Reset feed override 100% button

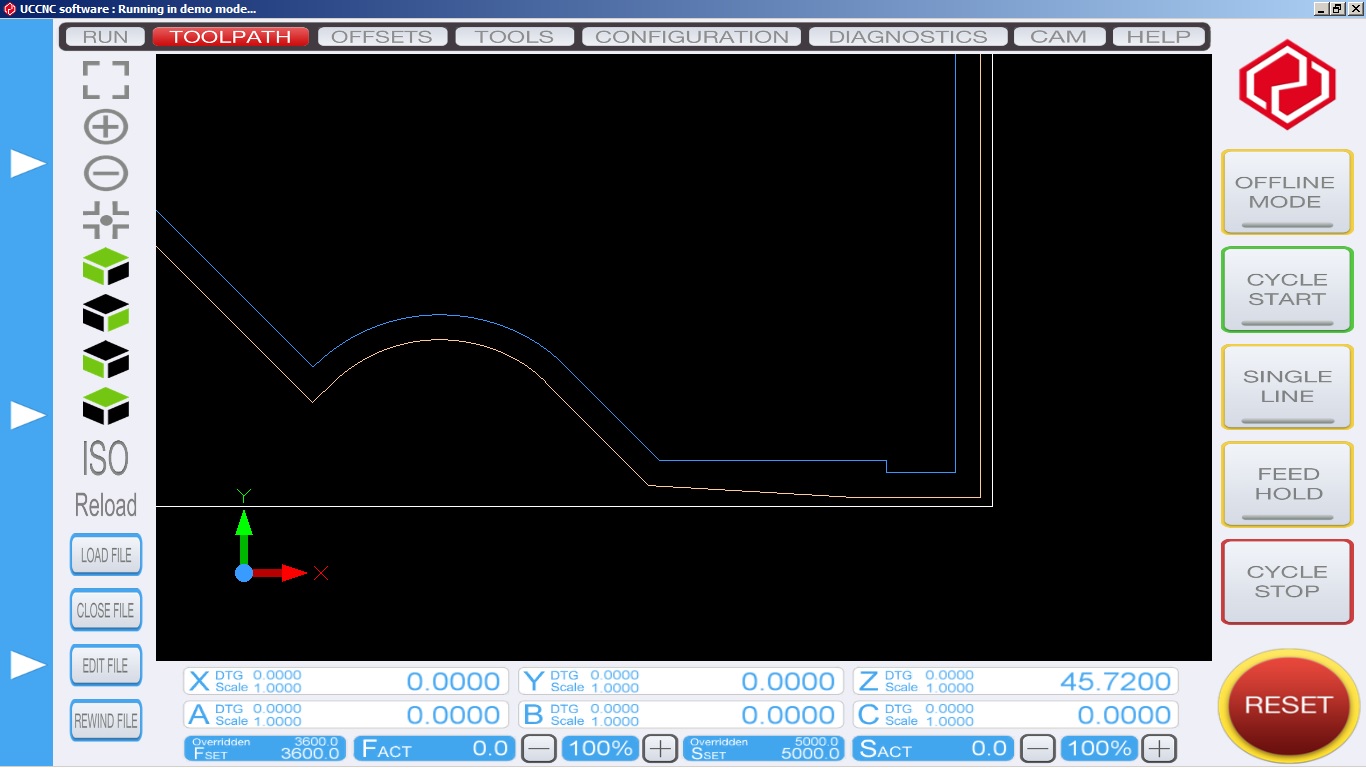point(600,749)
